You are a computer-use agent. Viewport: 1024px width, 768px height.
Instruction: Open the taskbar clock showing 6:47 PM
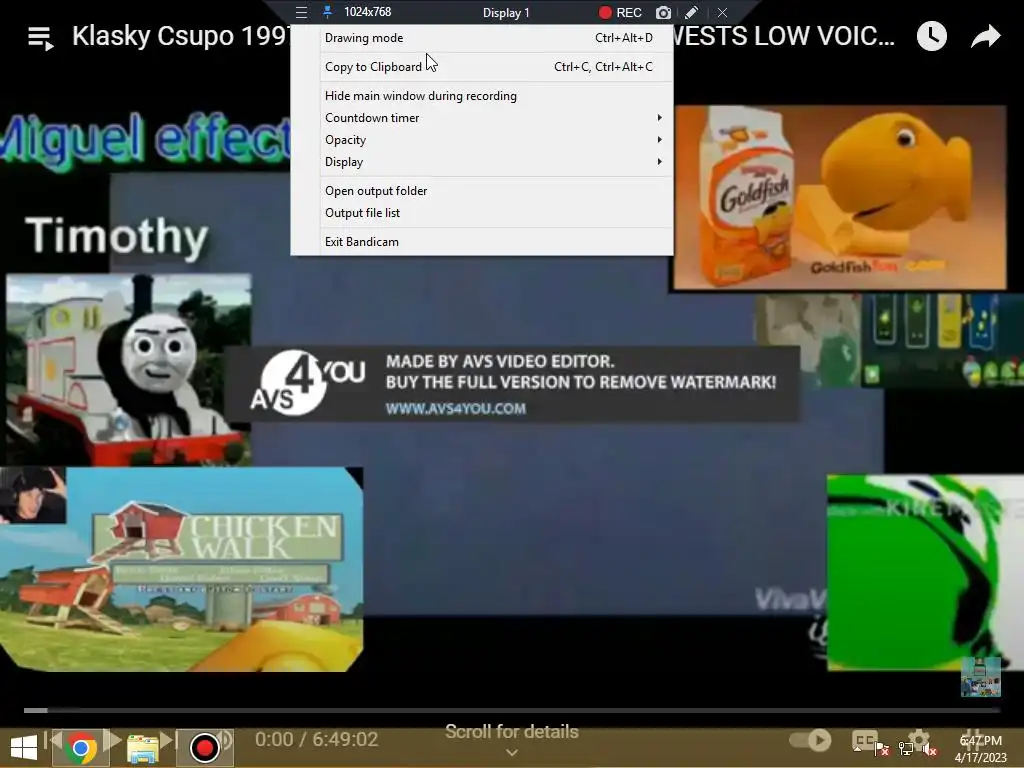coord(980,748)
